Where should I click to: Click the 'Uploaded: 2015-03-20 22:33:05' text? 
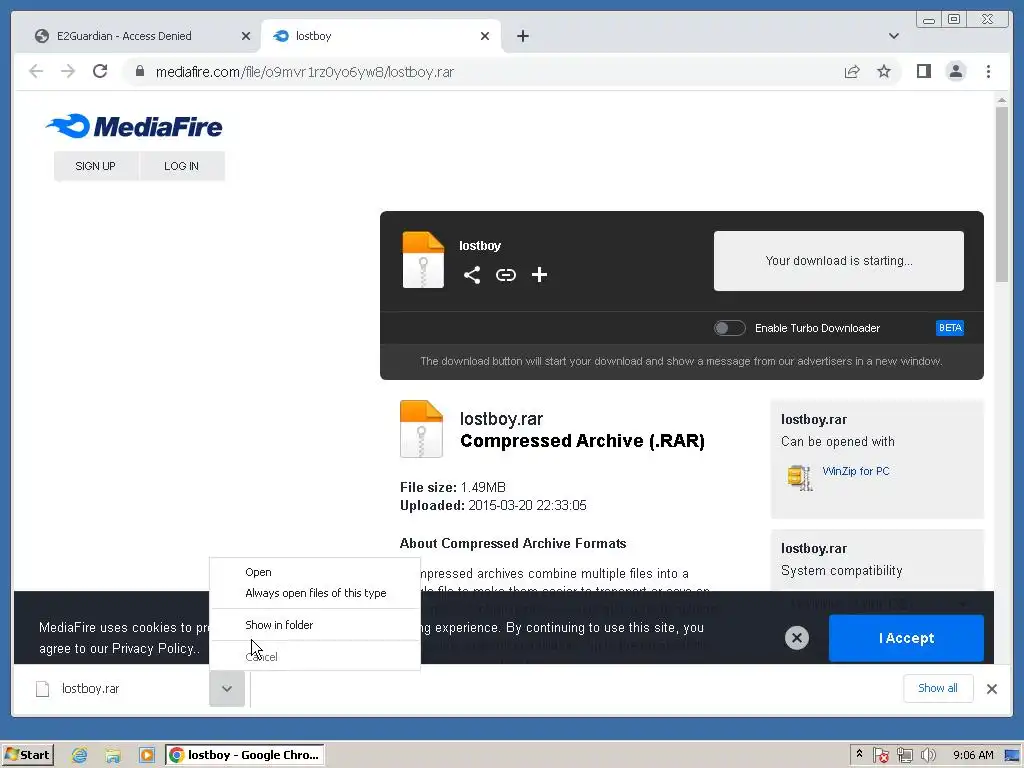(x=493, y=505)
